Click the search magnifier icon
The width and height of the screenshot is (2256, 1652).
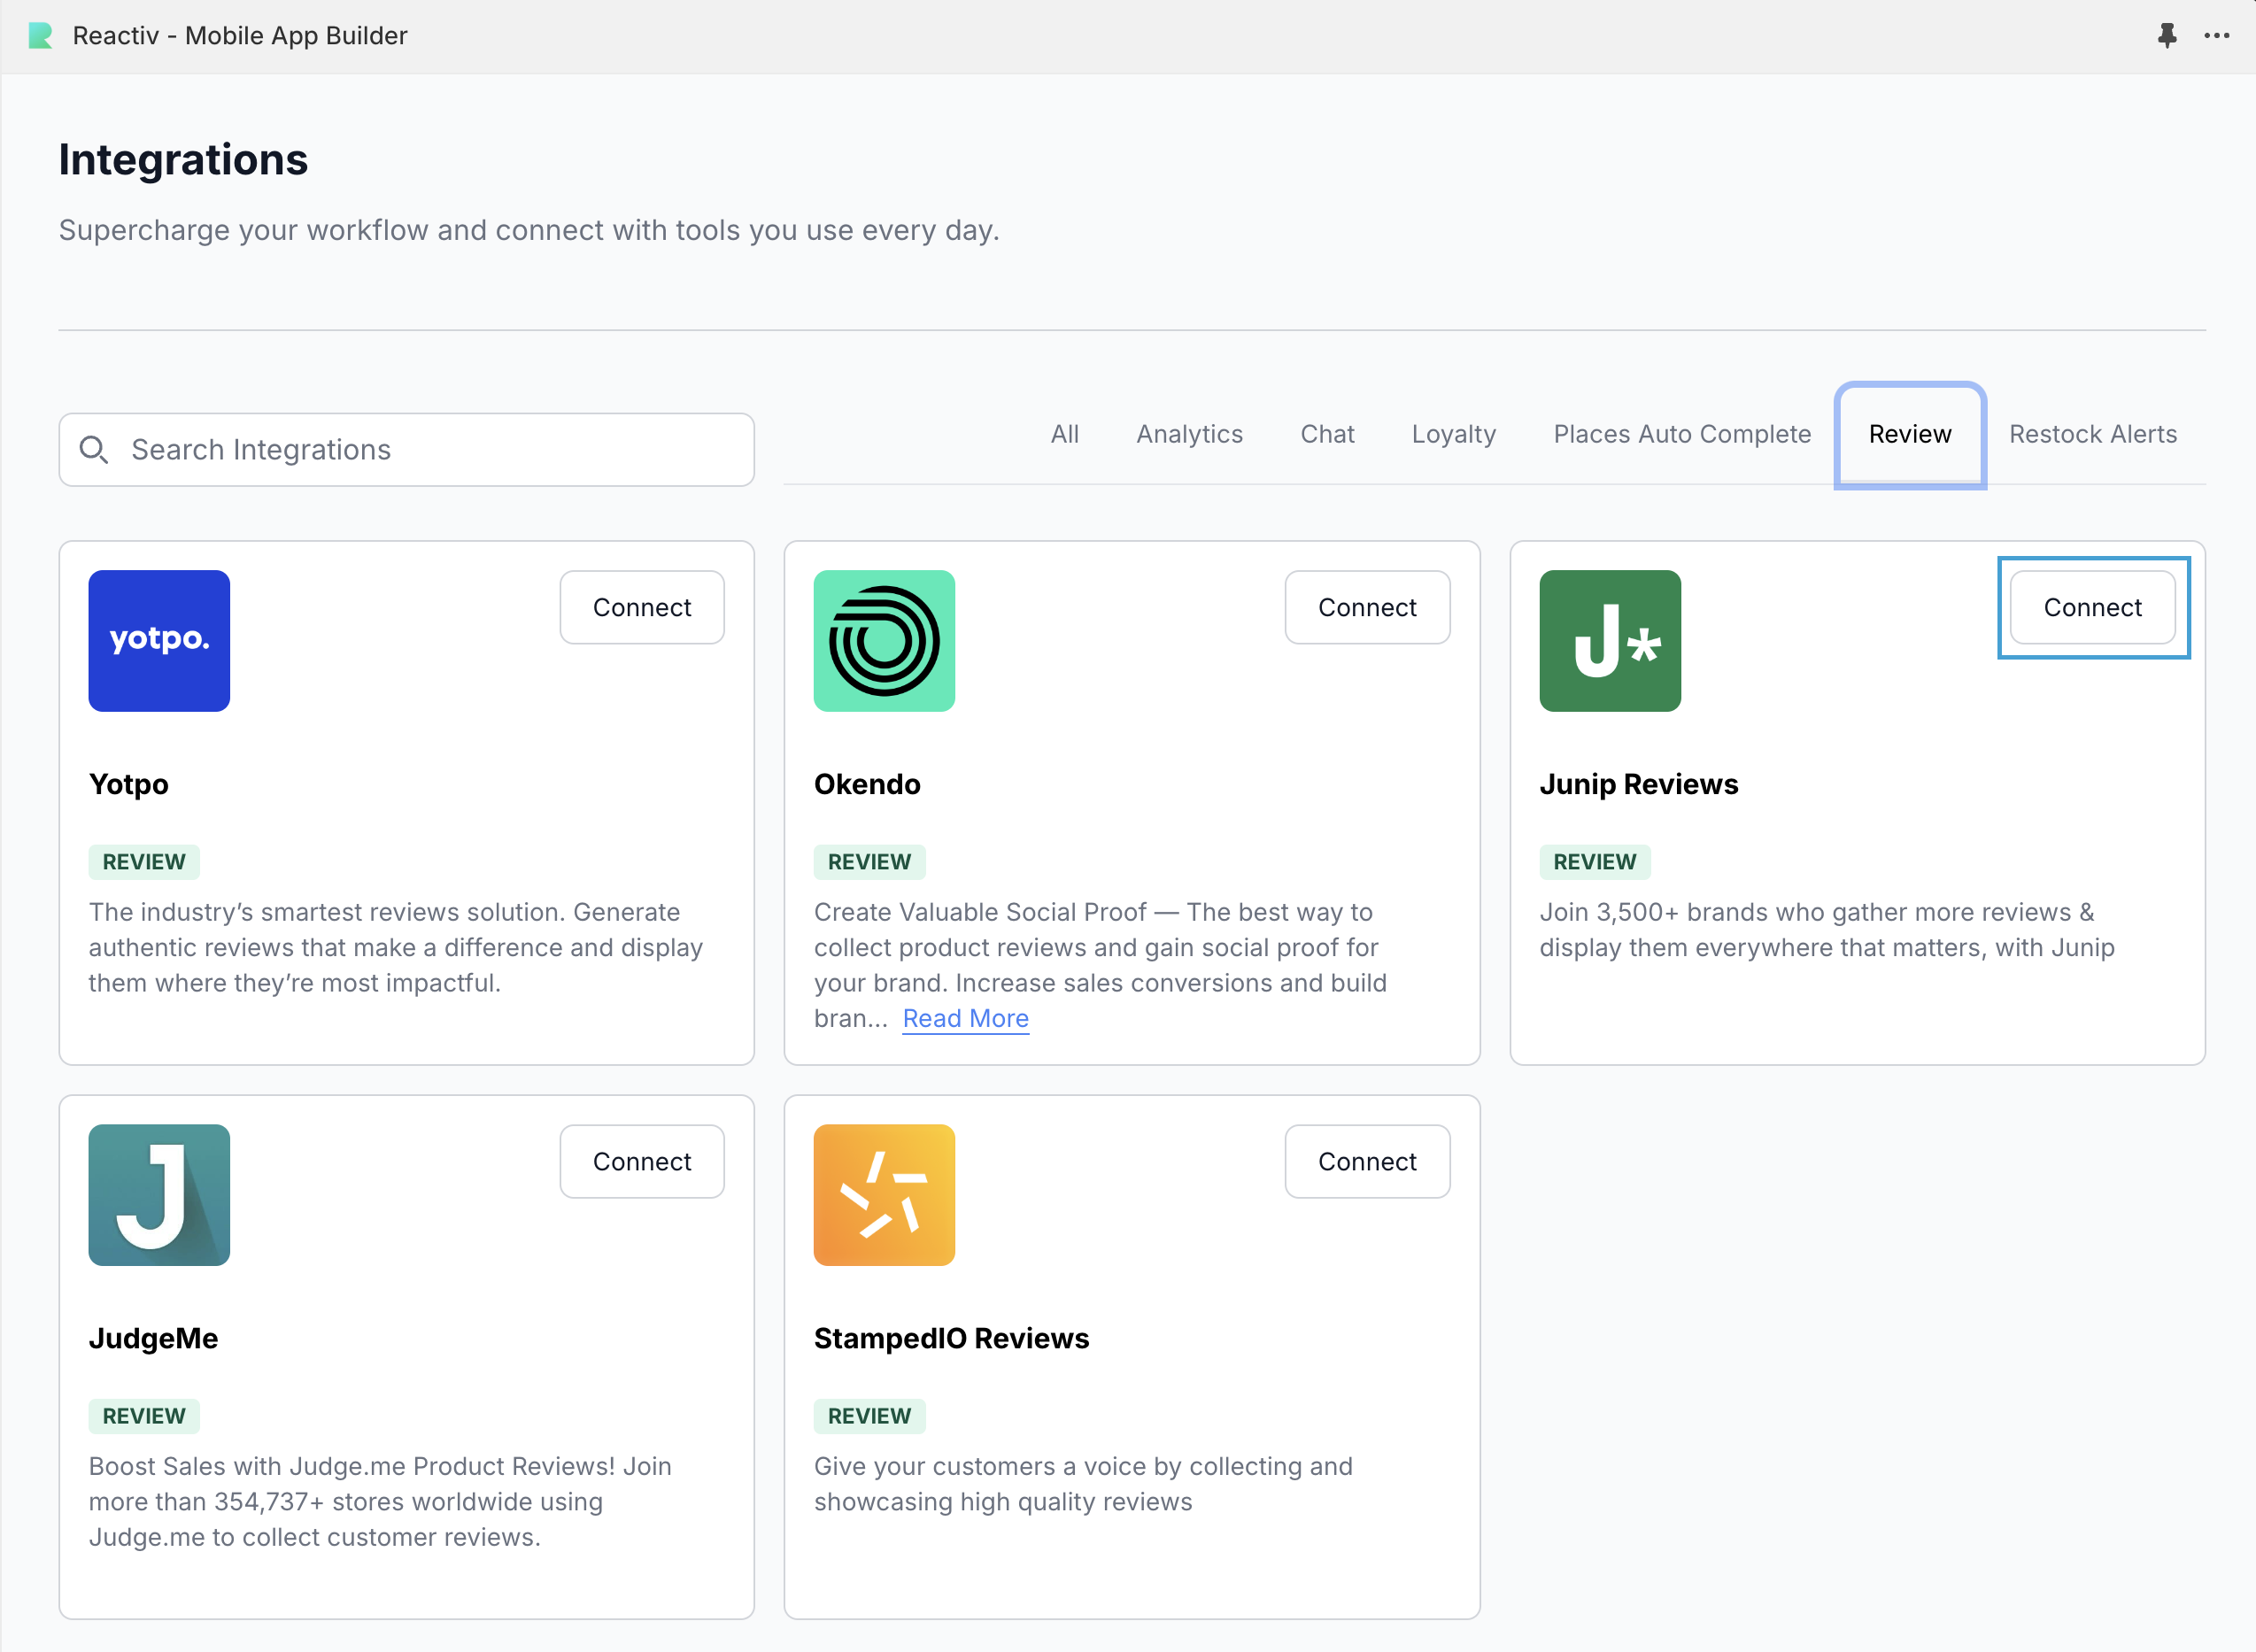[x=94, y=450]
